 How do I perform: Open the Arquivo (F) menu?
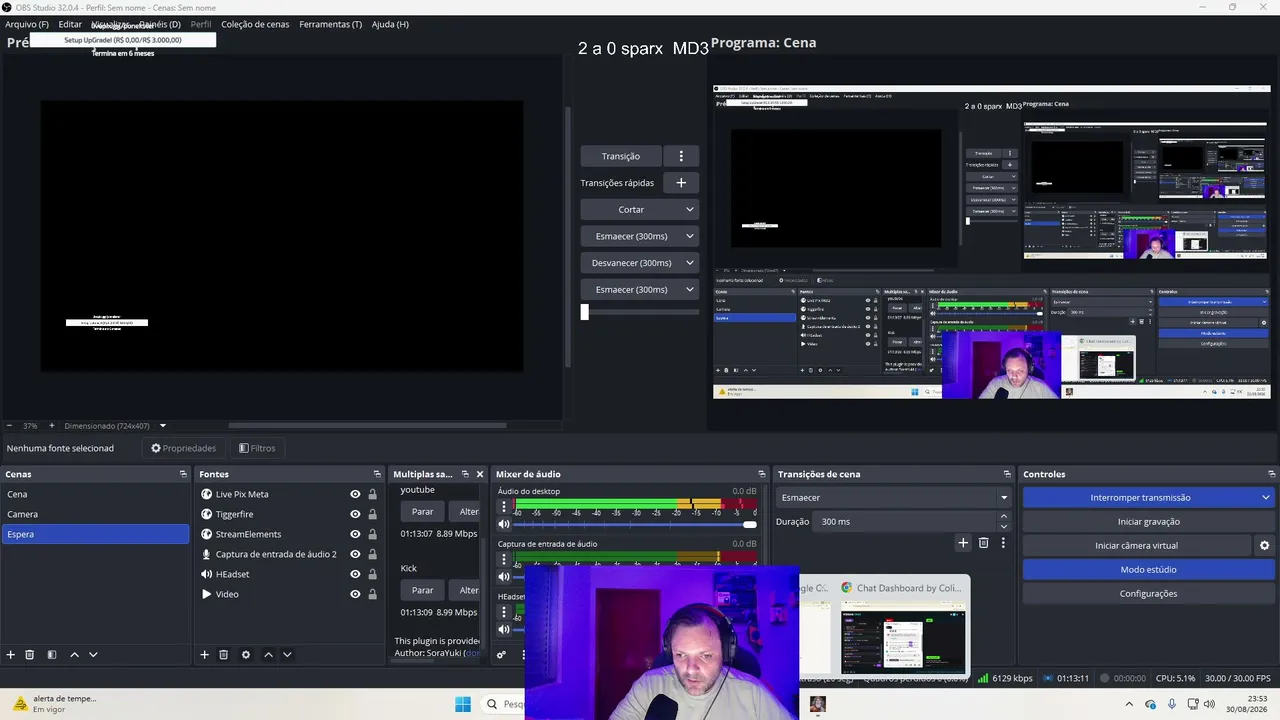click(x=27, y=24)
